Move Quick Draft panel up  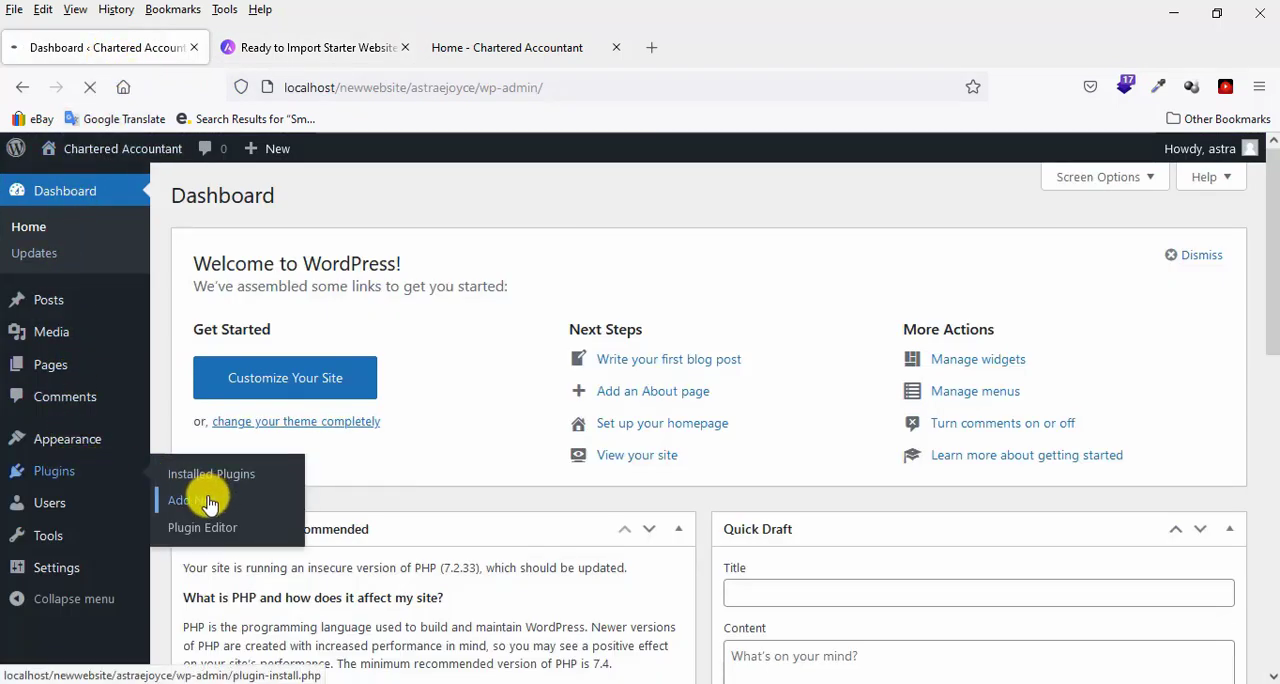click(x=1176, y=529)
